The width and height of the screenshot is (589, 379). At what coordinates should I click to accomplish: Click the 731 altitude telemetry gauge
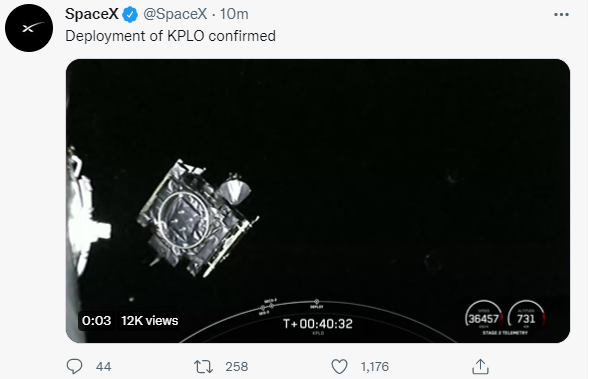tap(526, 317)
